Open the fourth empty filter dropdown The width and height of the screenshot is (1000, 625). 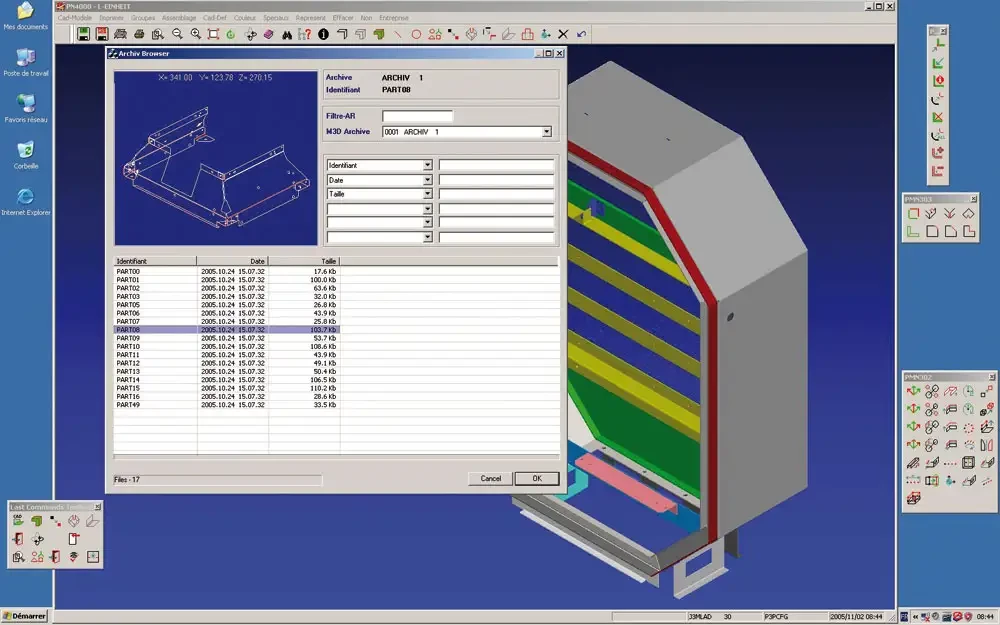pos(427,209)
